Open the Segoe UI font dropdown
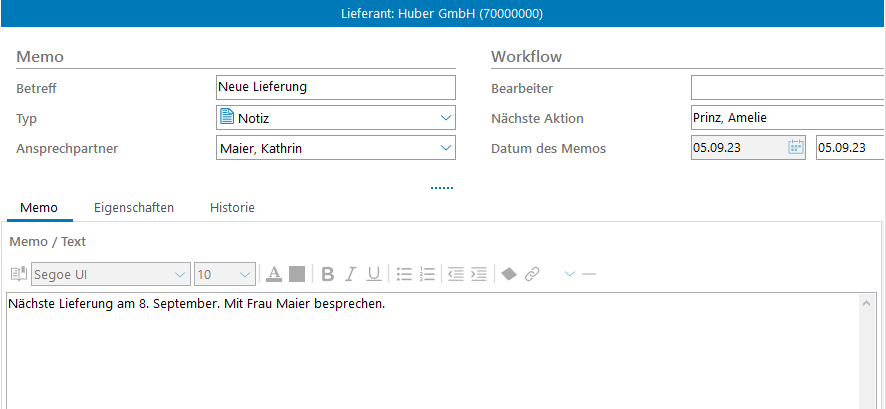The image size is (886, 409). coord(180,274)
